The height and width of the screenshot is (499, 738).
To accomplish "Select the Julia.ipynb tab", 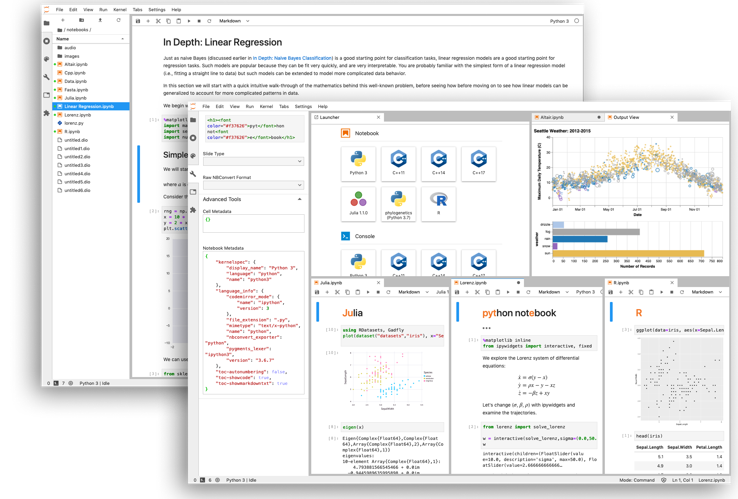I will [x=347, y=283].
